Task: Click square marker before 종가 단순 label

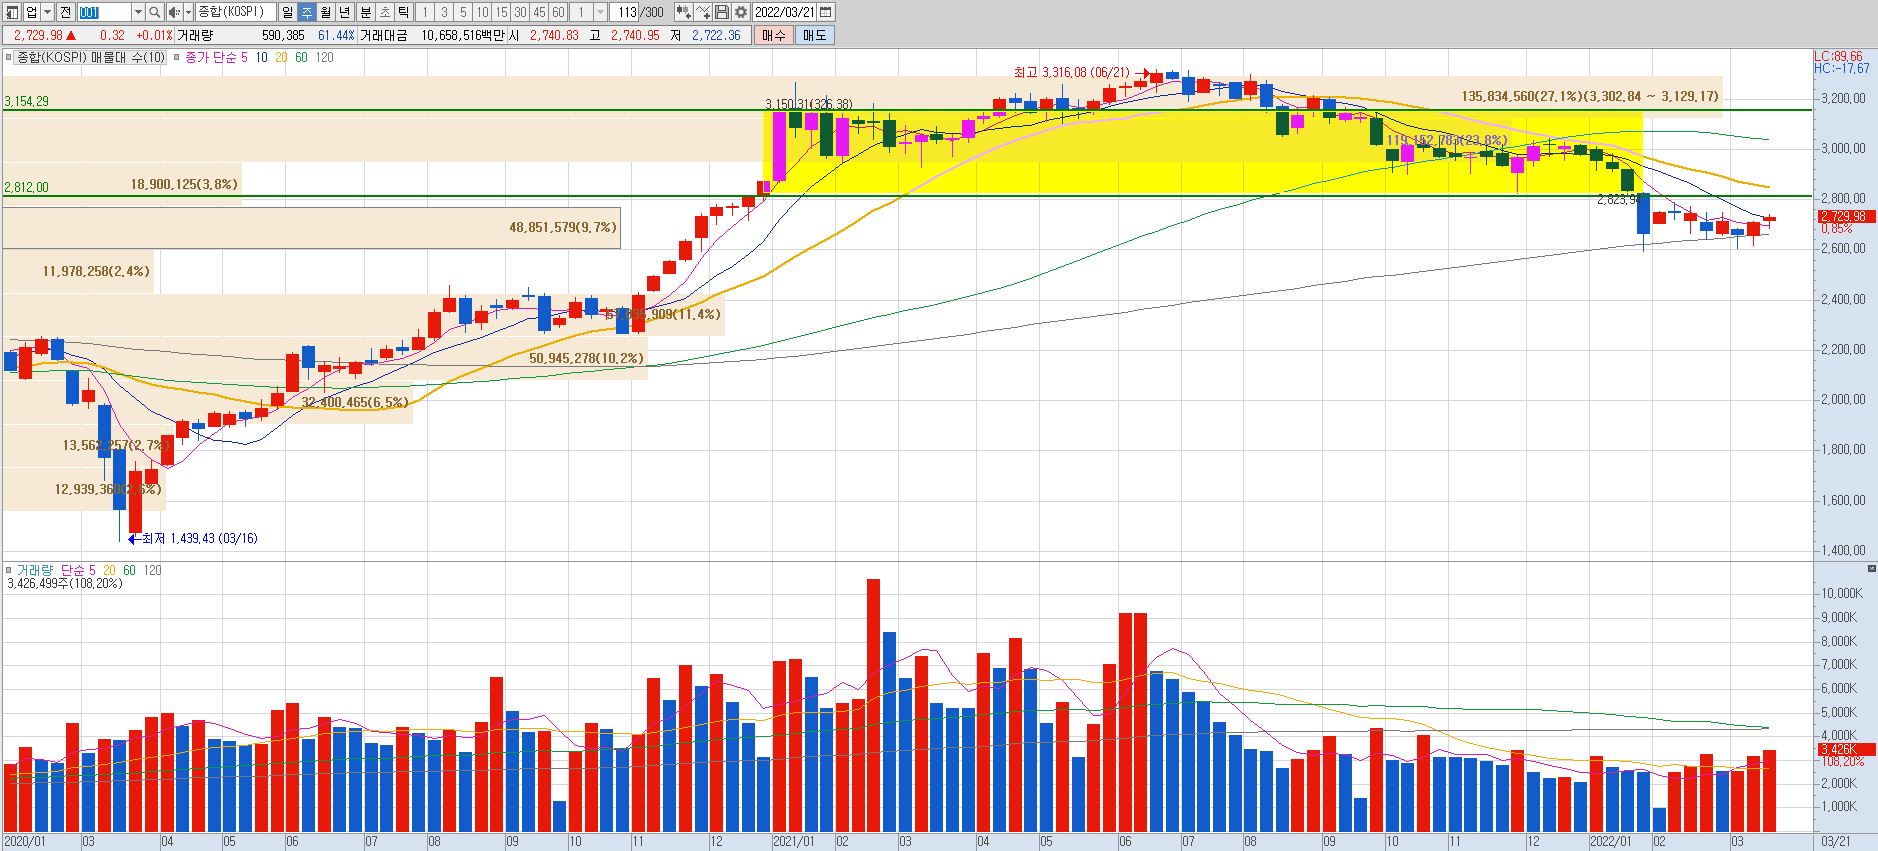Action: [178, 58]
